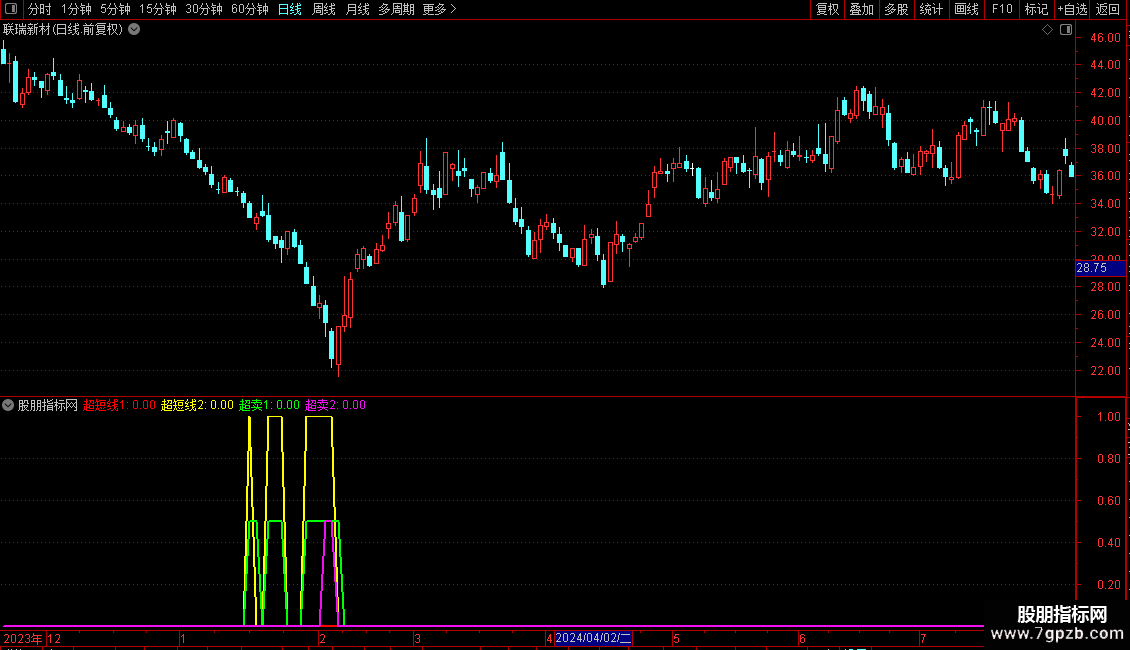Expand the 股朋指标网 indicator dropdown

click(x=8, y=405)
